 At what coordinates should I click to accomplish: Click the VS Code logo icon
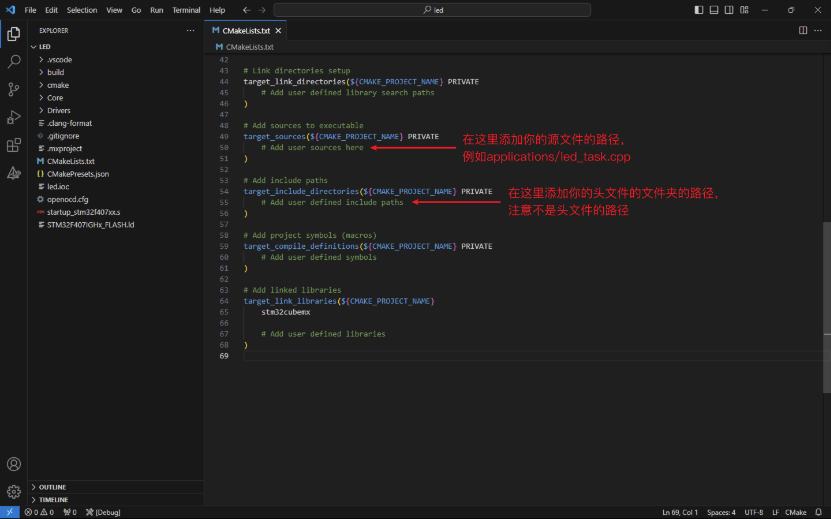click(10, 10)
